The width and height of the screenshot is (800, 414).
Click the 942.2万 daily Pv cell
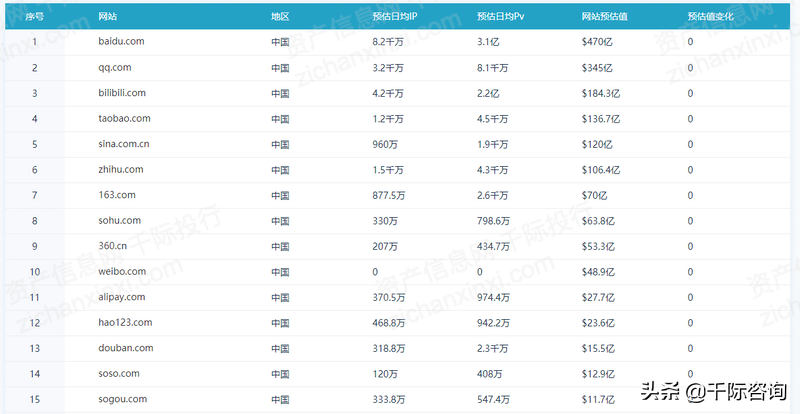(x=493, y=323)
